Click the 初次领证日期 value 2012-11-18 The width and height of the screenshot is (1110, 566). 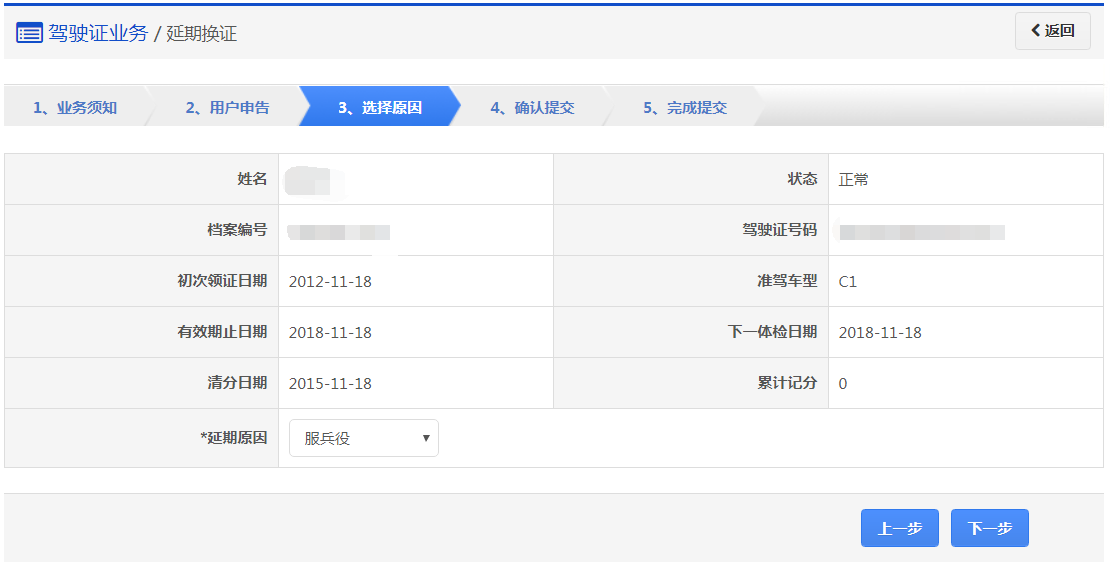330,282
